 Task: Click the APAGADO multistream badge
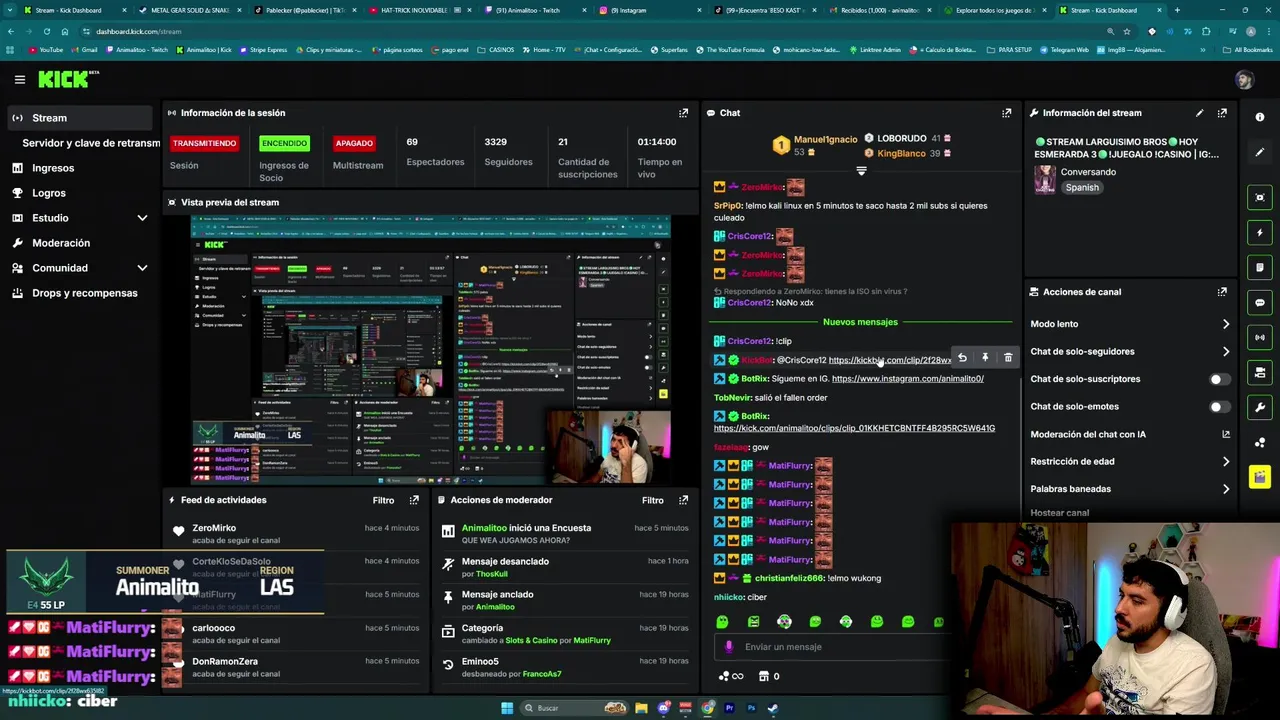[354, 143]
